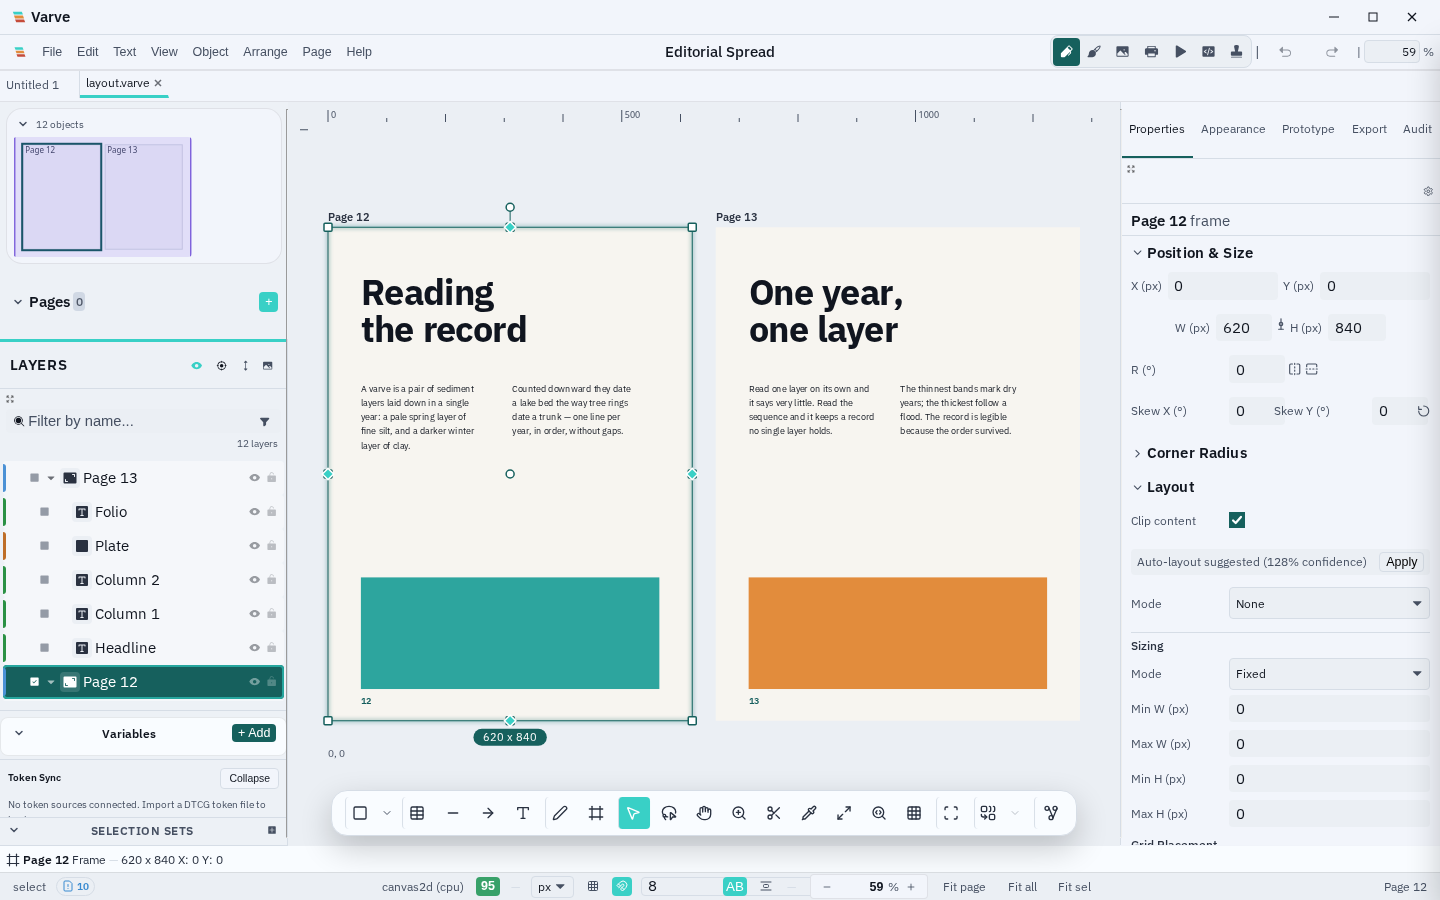The width and height of the screenshot is (1440, 900).
Task: Collapse the Layout section
Action: tap(1137, 487)
